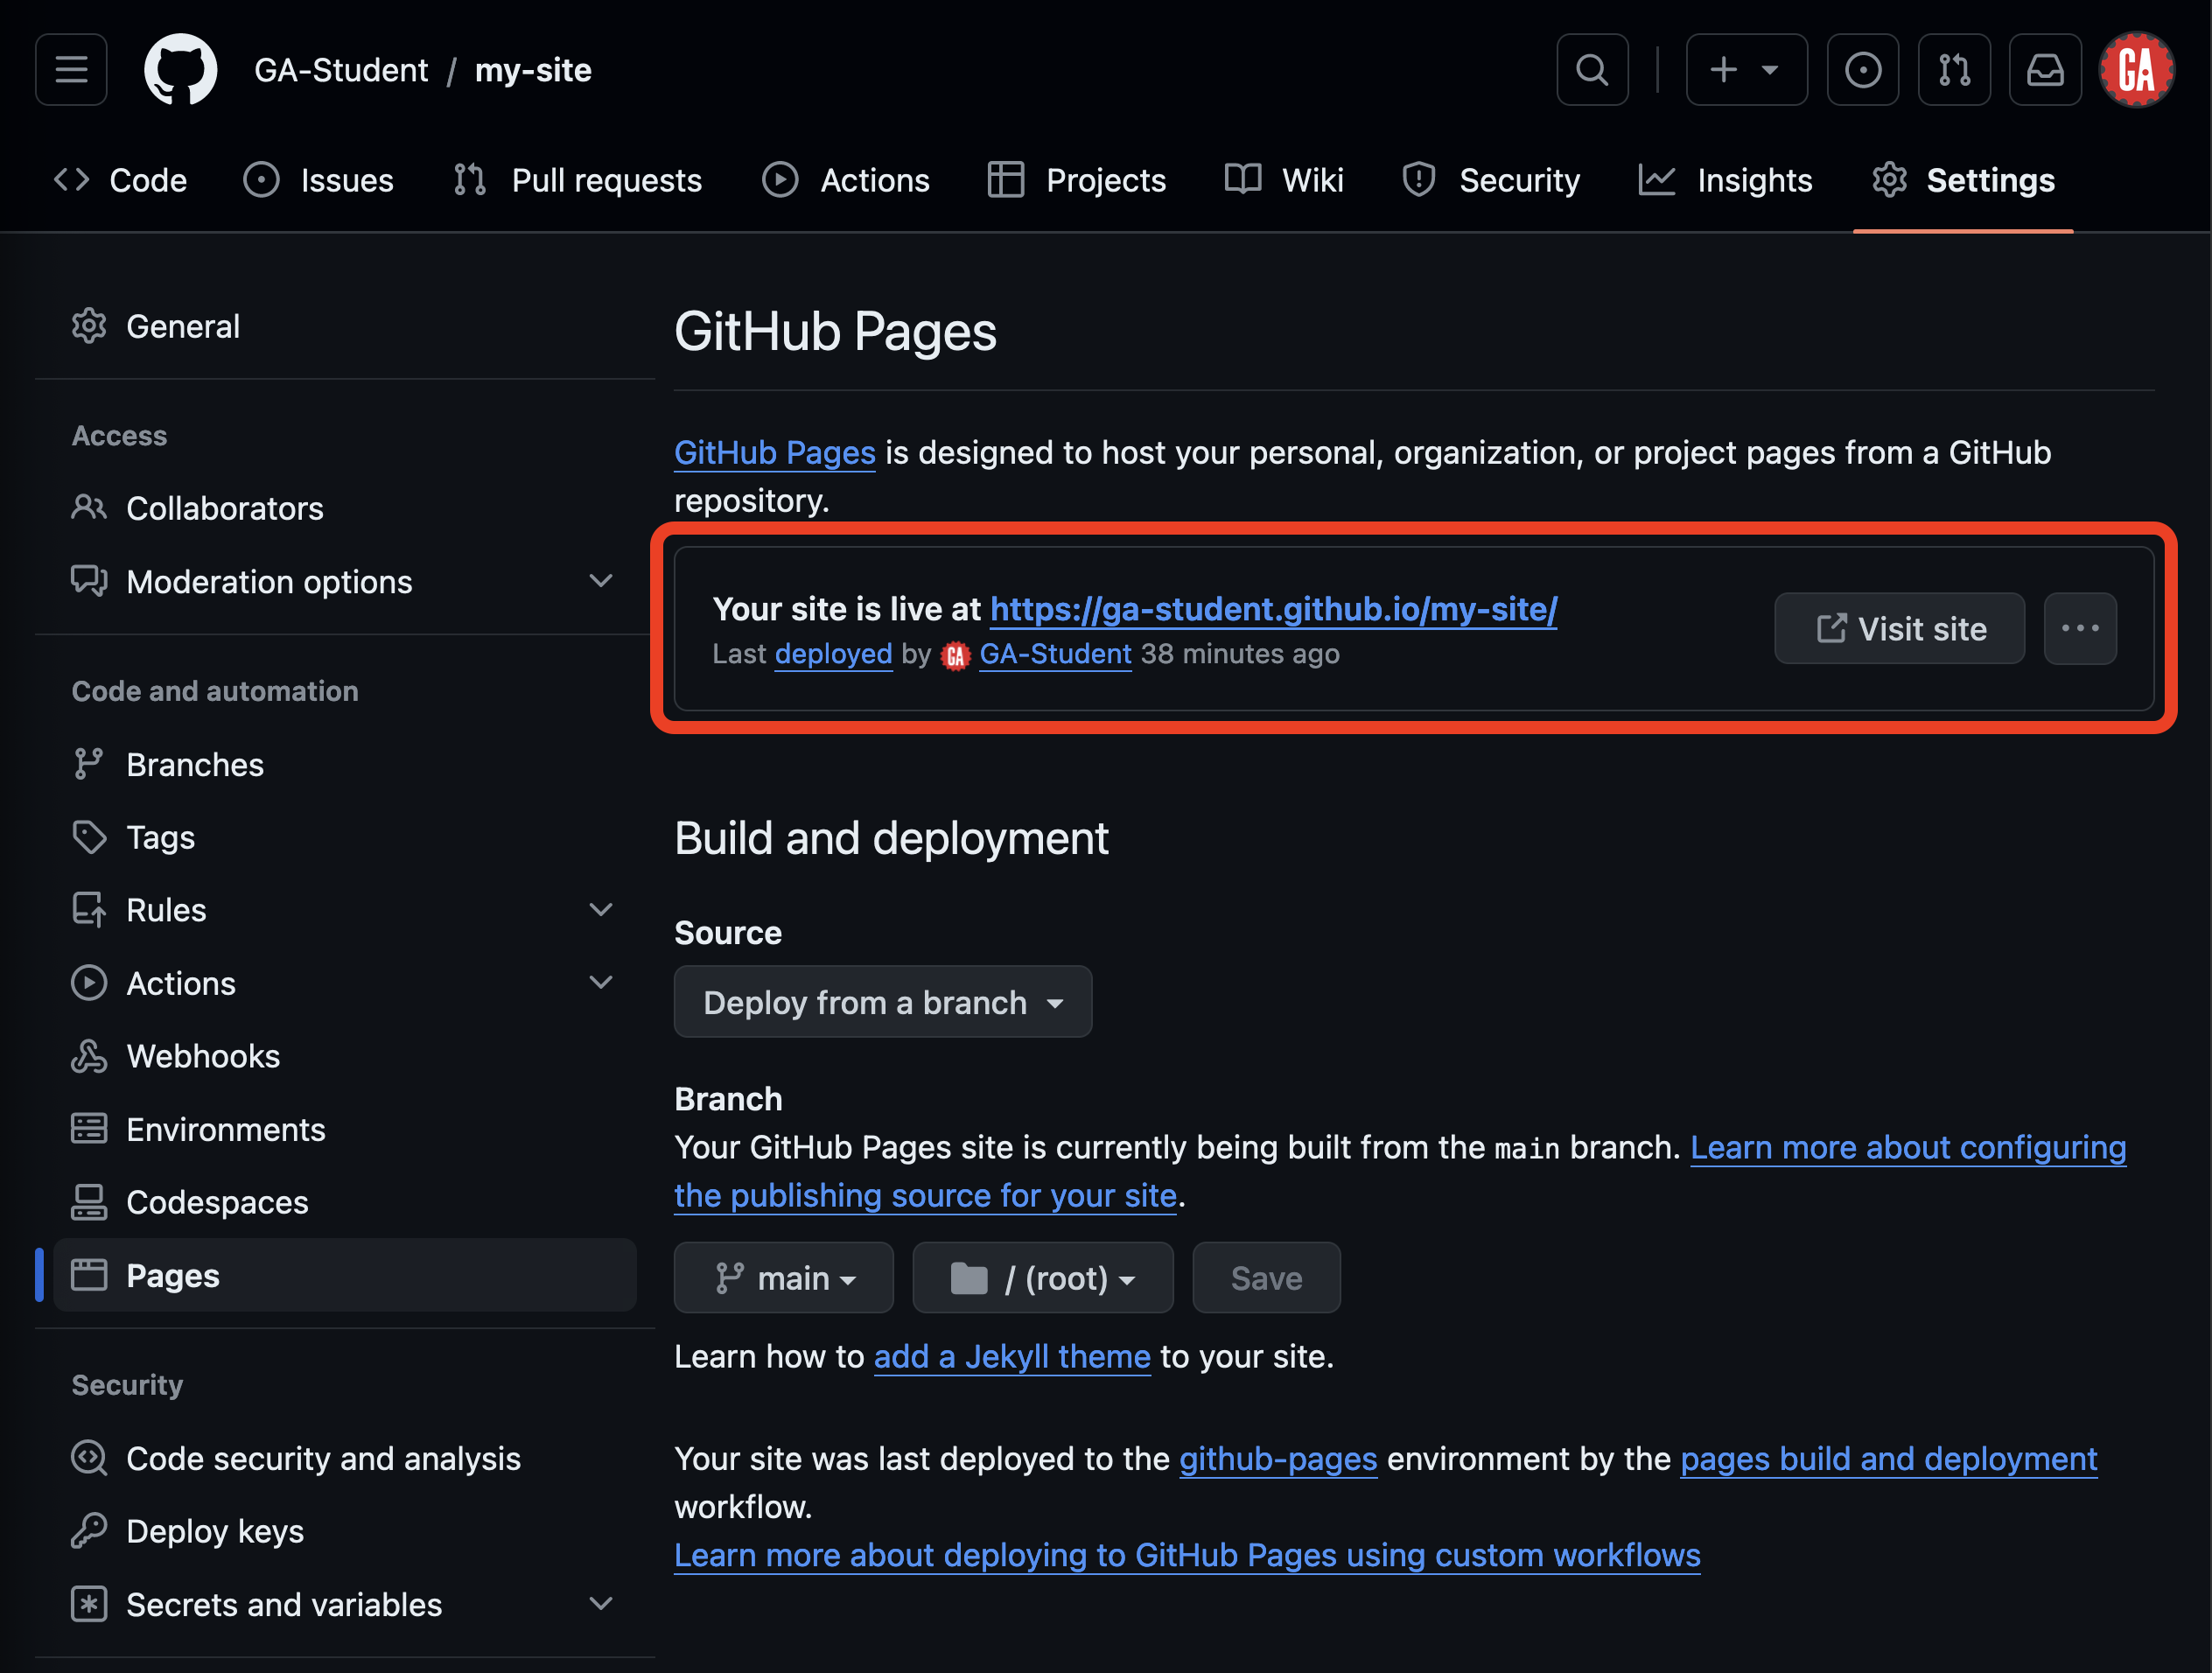Click the GA profile avatar icon

coord(2137,69)
